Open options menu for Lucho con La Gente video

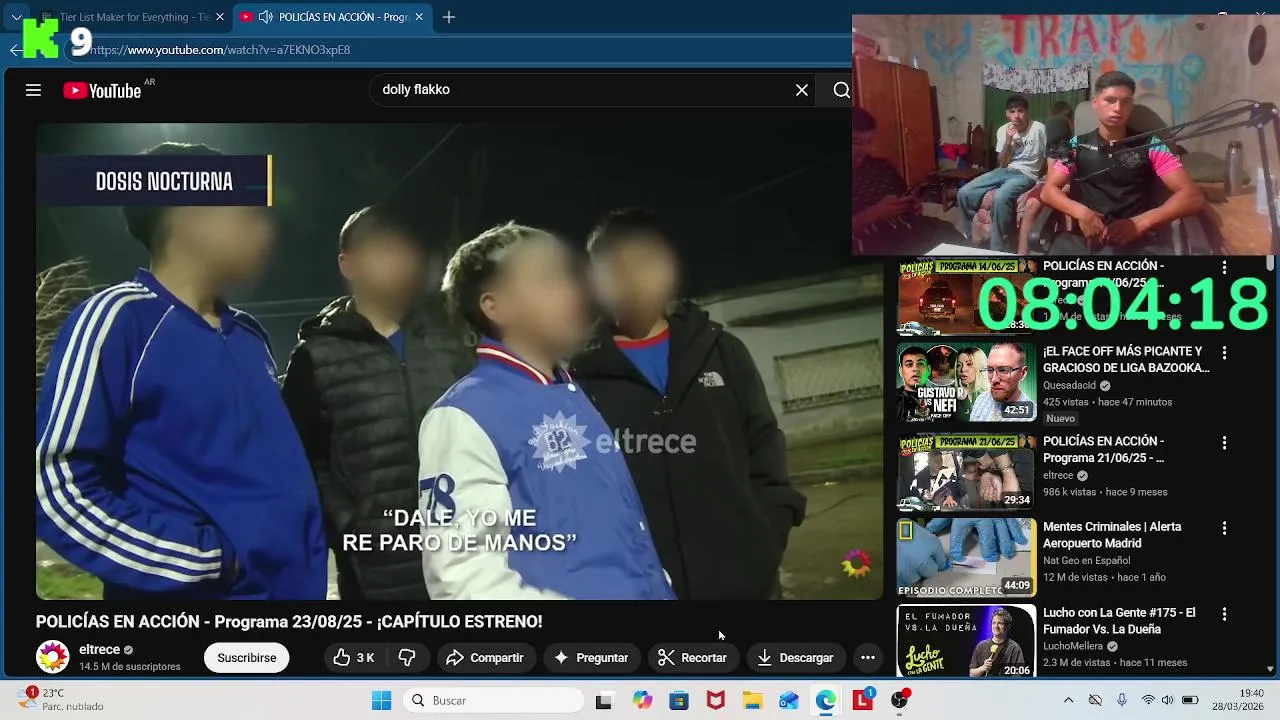pyautogui.click(x=1224, y=615)
